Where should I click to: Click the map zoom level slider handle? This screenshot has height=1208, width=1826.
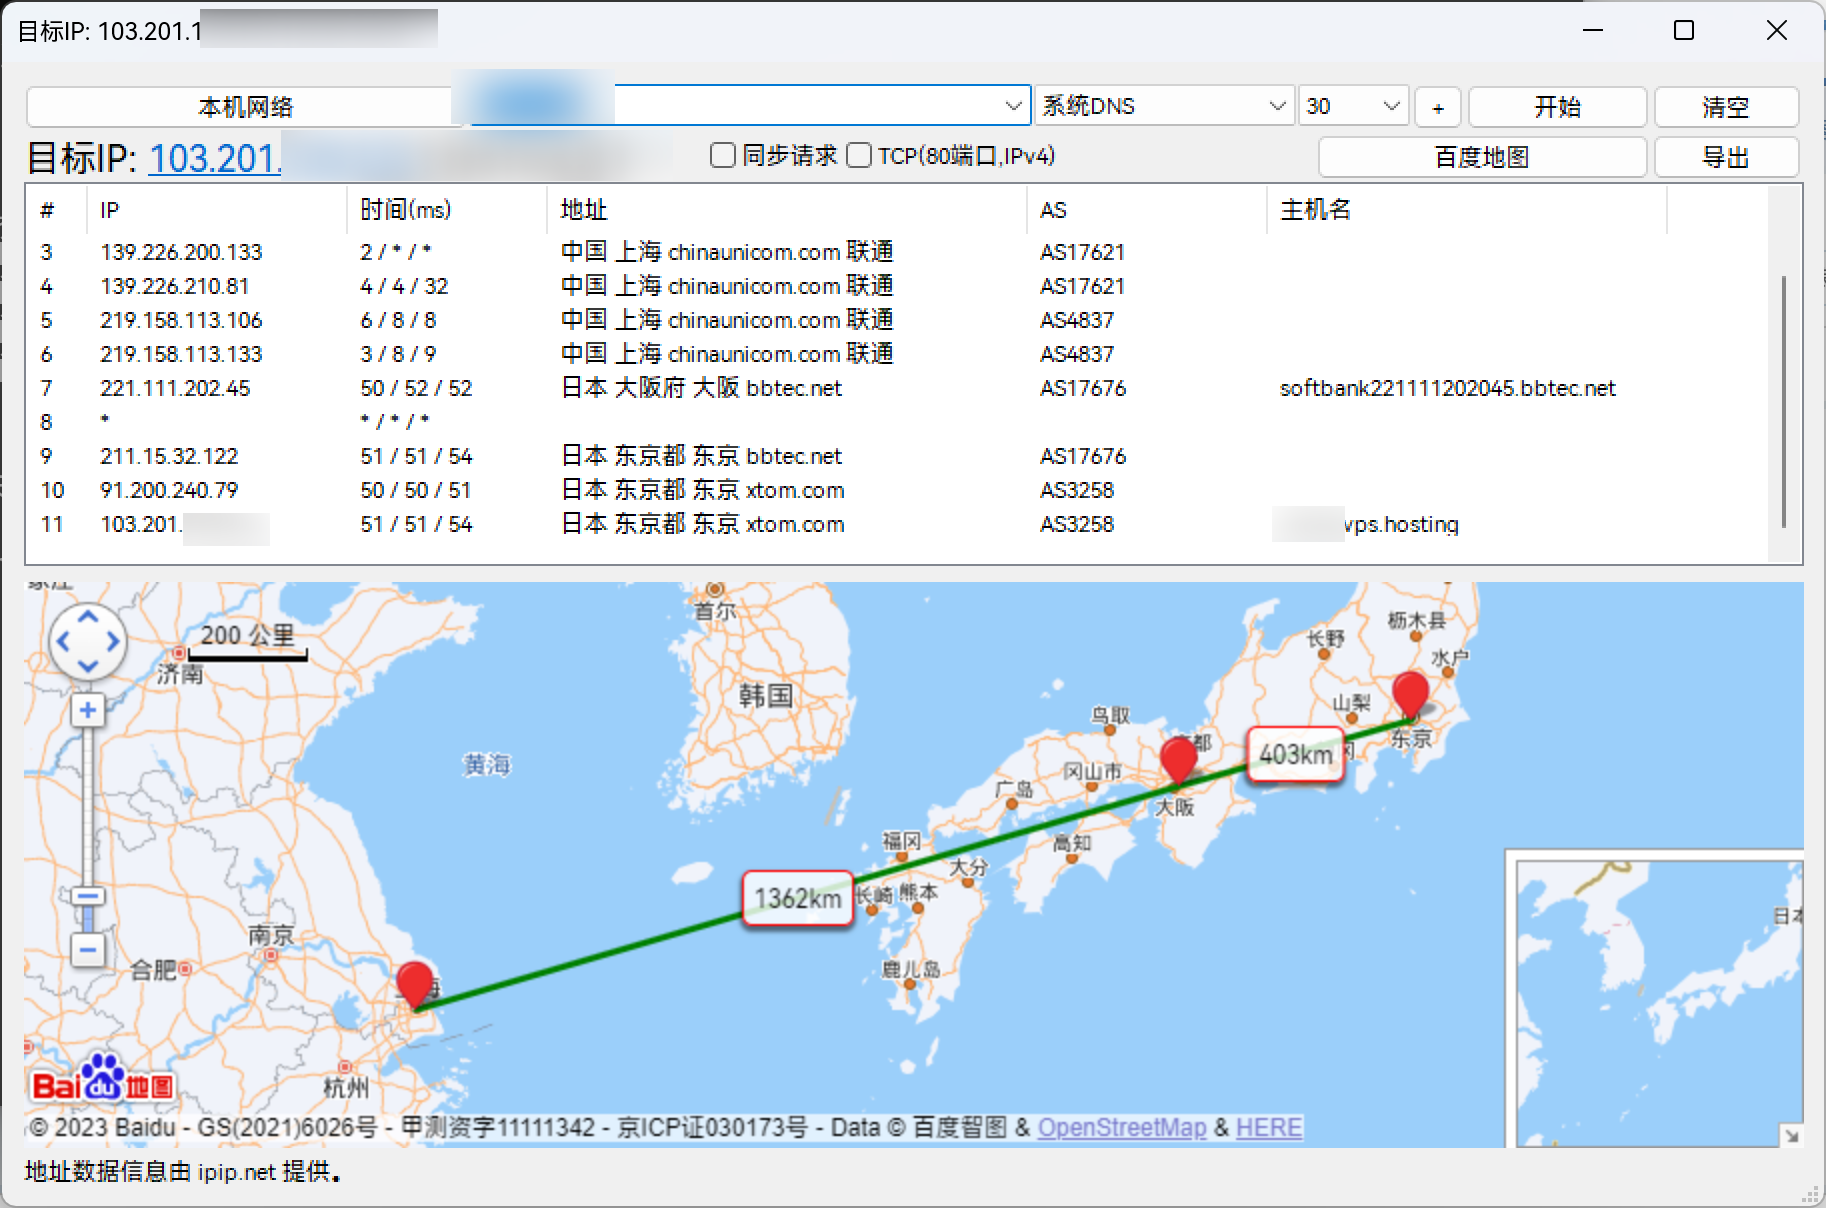(x=88, y=896)
